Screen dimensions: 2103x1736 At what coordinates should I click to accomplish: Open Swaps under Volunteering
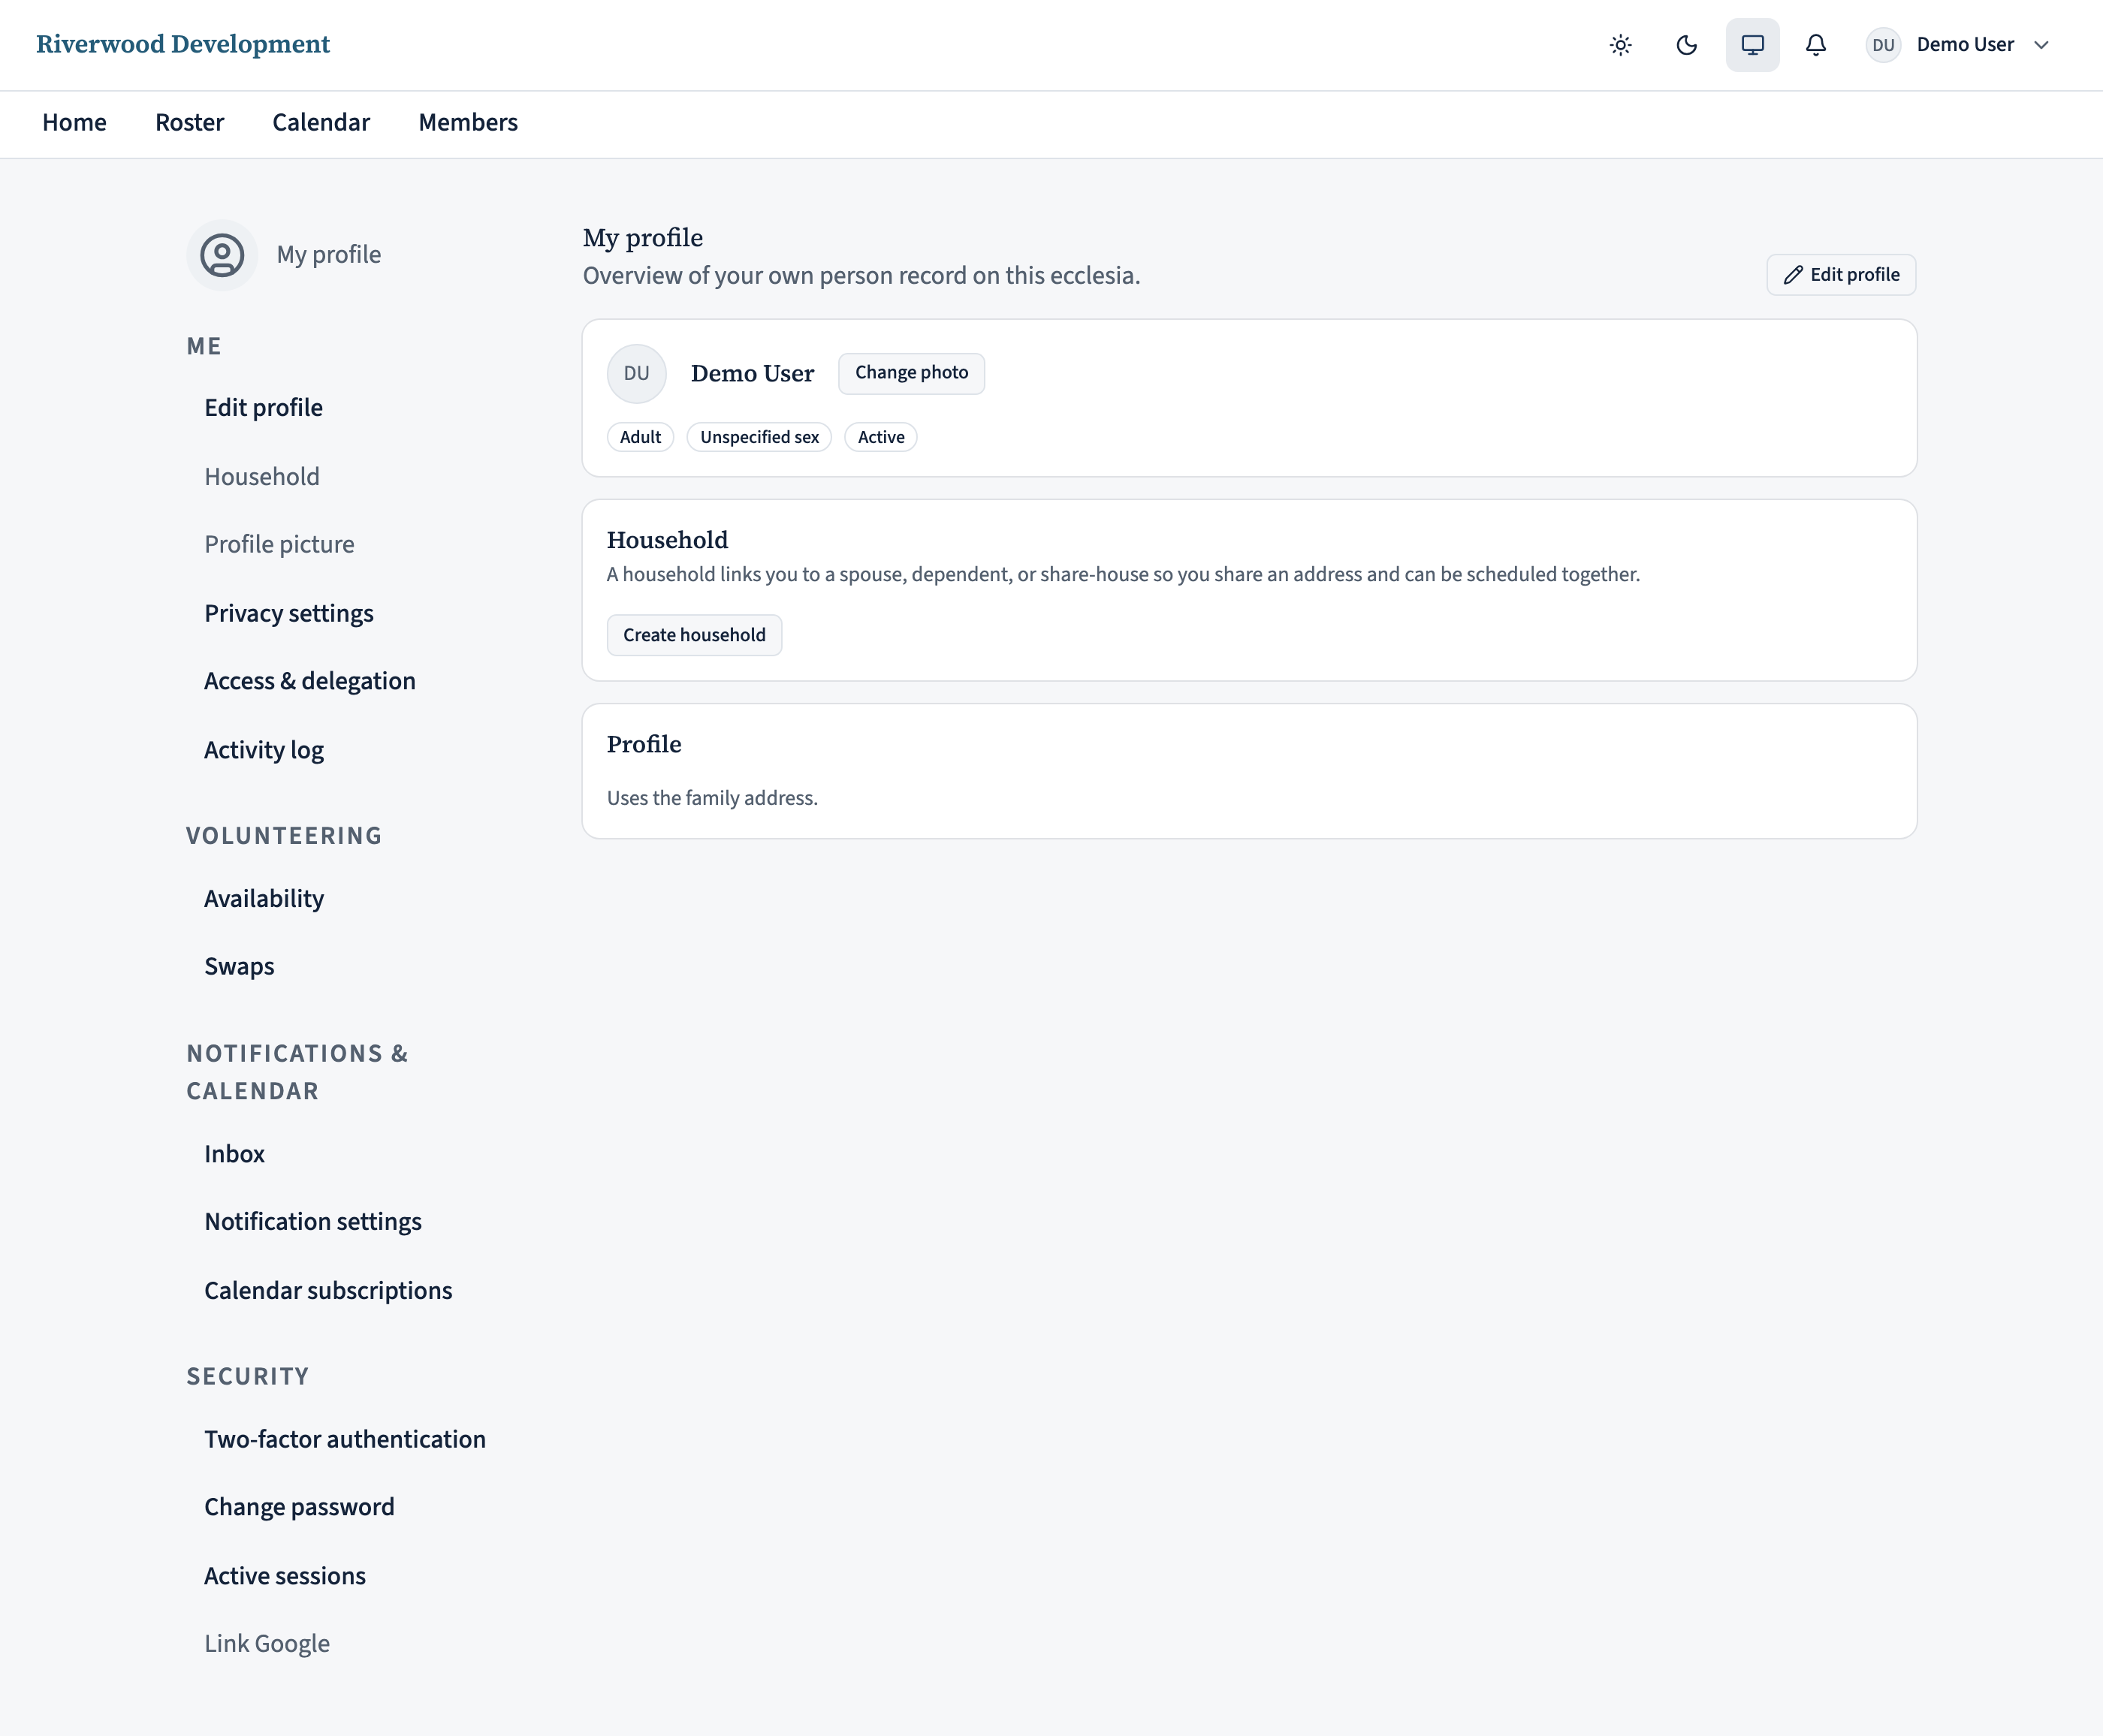(239, 966)
